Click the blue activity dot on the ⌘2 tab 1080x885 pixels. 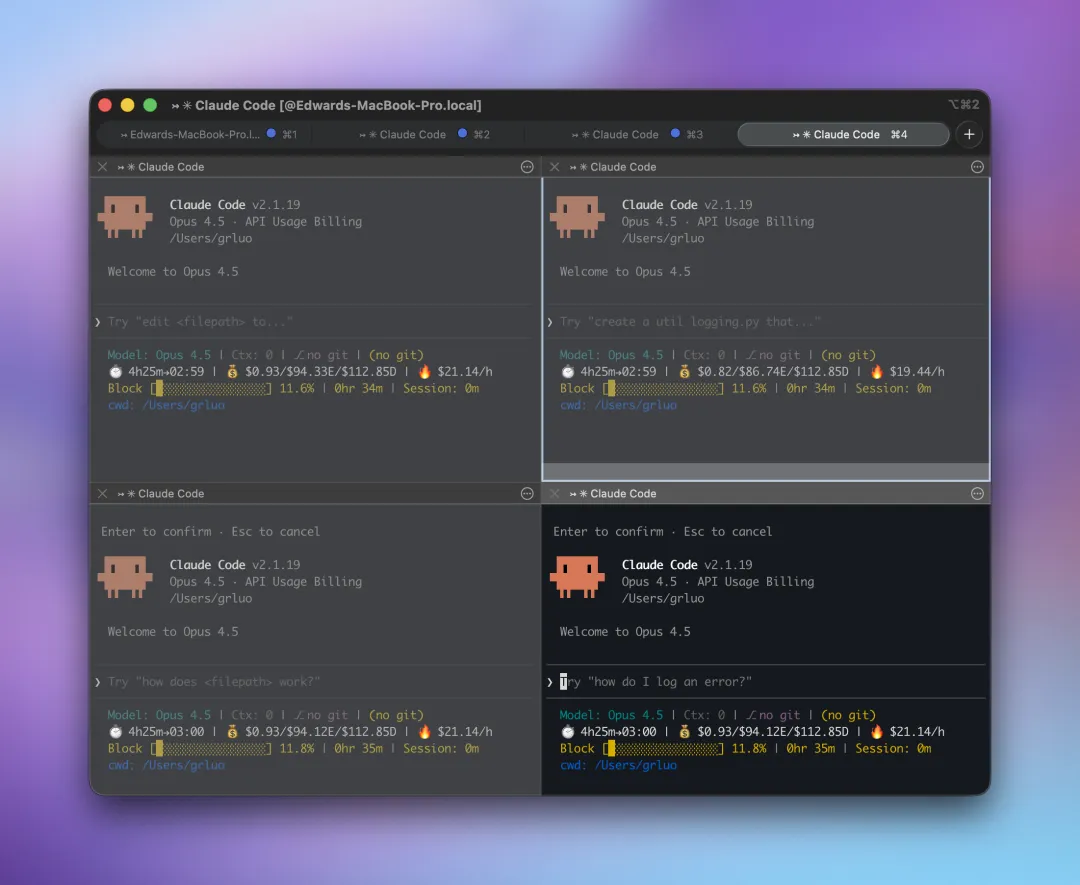462,134
